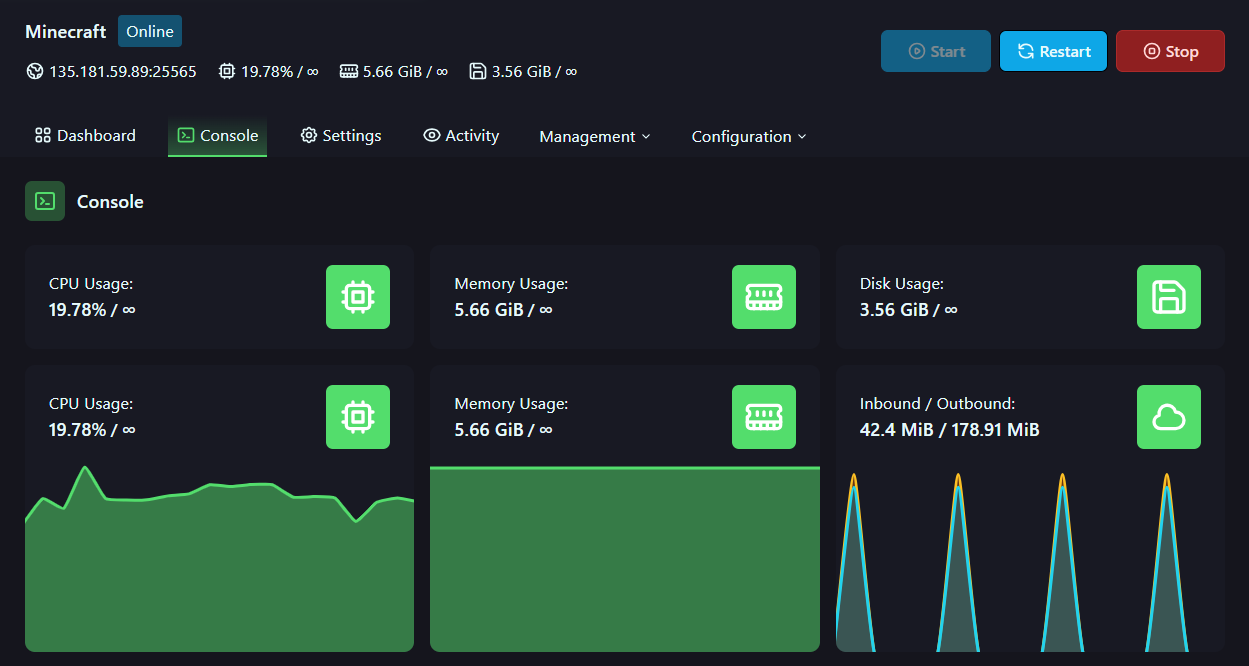Click the CPU chip icon in CPU graph card

click(x=358, y=417)
